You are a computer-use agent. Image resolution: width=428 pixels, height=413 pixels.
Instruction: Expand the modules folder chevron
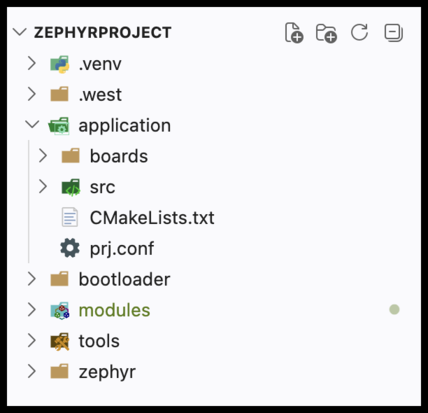coord(32,310)
